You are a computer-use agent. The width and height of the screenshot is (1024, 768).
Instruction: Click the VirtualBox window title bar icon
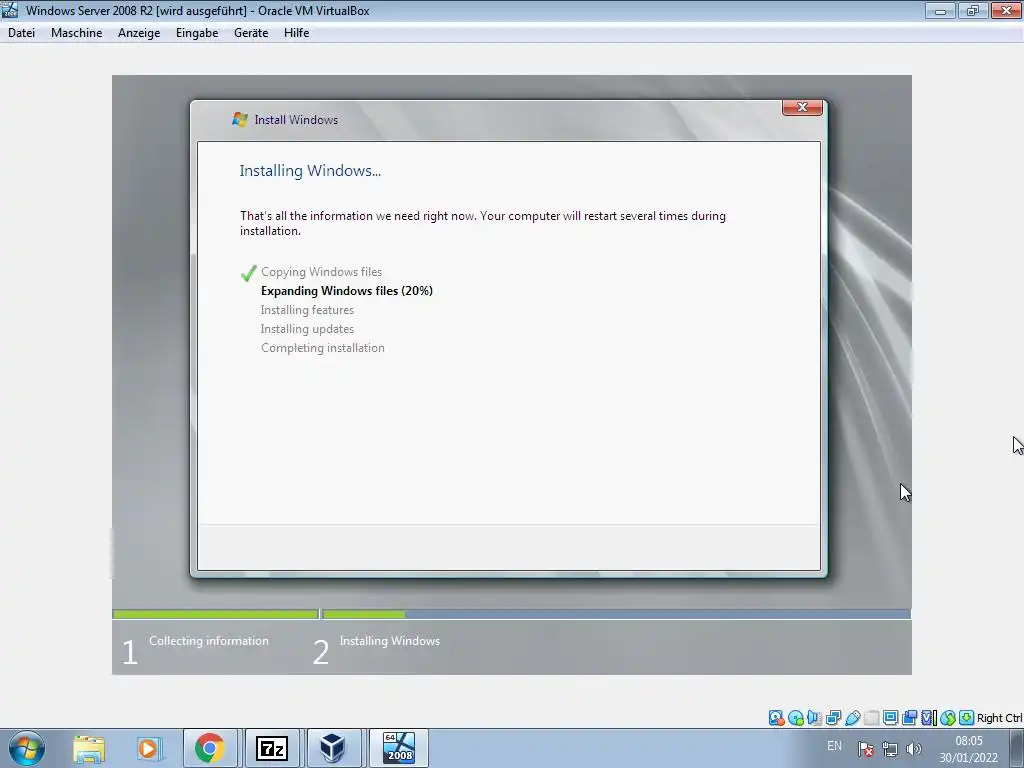click(x=10, y=10)
